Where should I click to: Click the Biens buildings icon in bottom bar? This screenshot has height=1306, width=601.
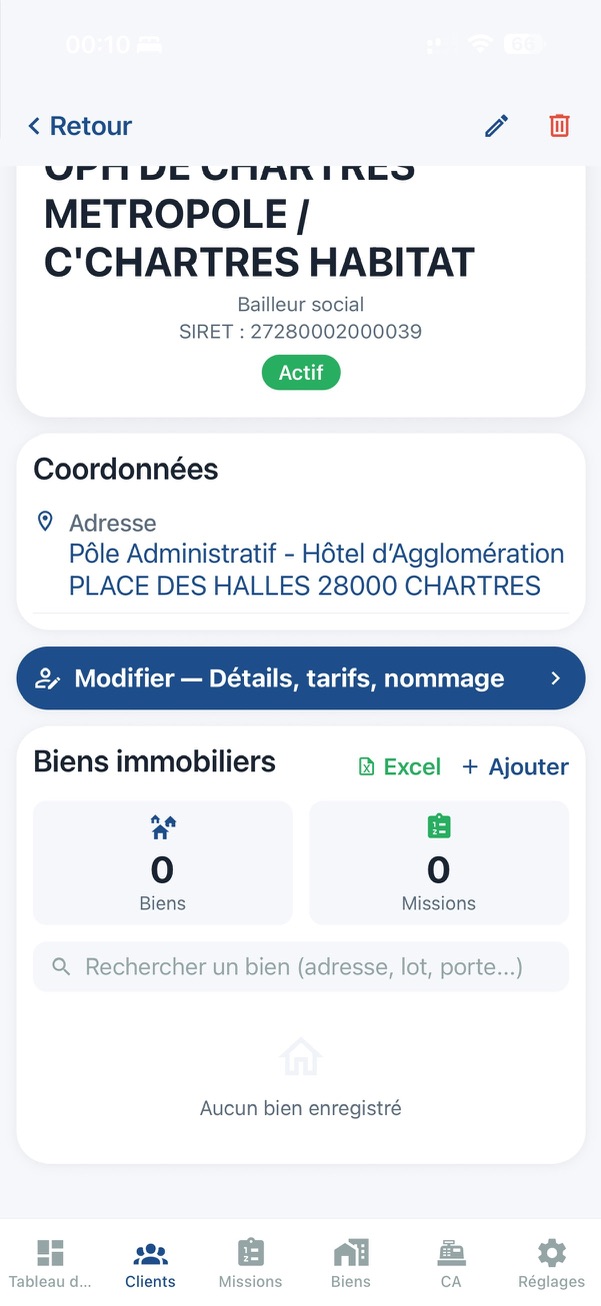click(350, 1252)
